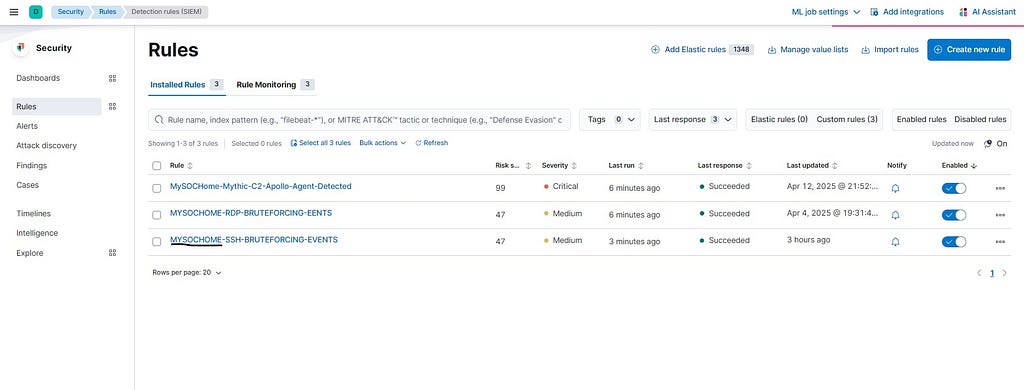The image size is (1024, 390).
Task: Click the notify bell for the SSH bruteforcing rule
Action: pyautogui.click(x=895, y=242)
